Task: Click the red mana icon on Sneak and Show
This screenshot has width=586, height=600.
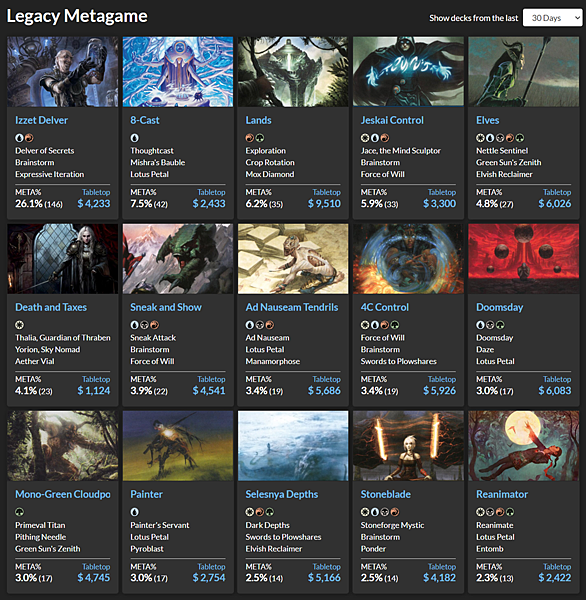Action: click(155, 325)
